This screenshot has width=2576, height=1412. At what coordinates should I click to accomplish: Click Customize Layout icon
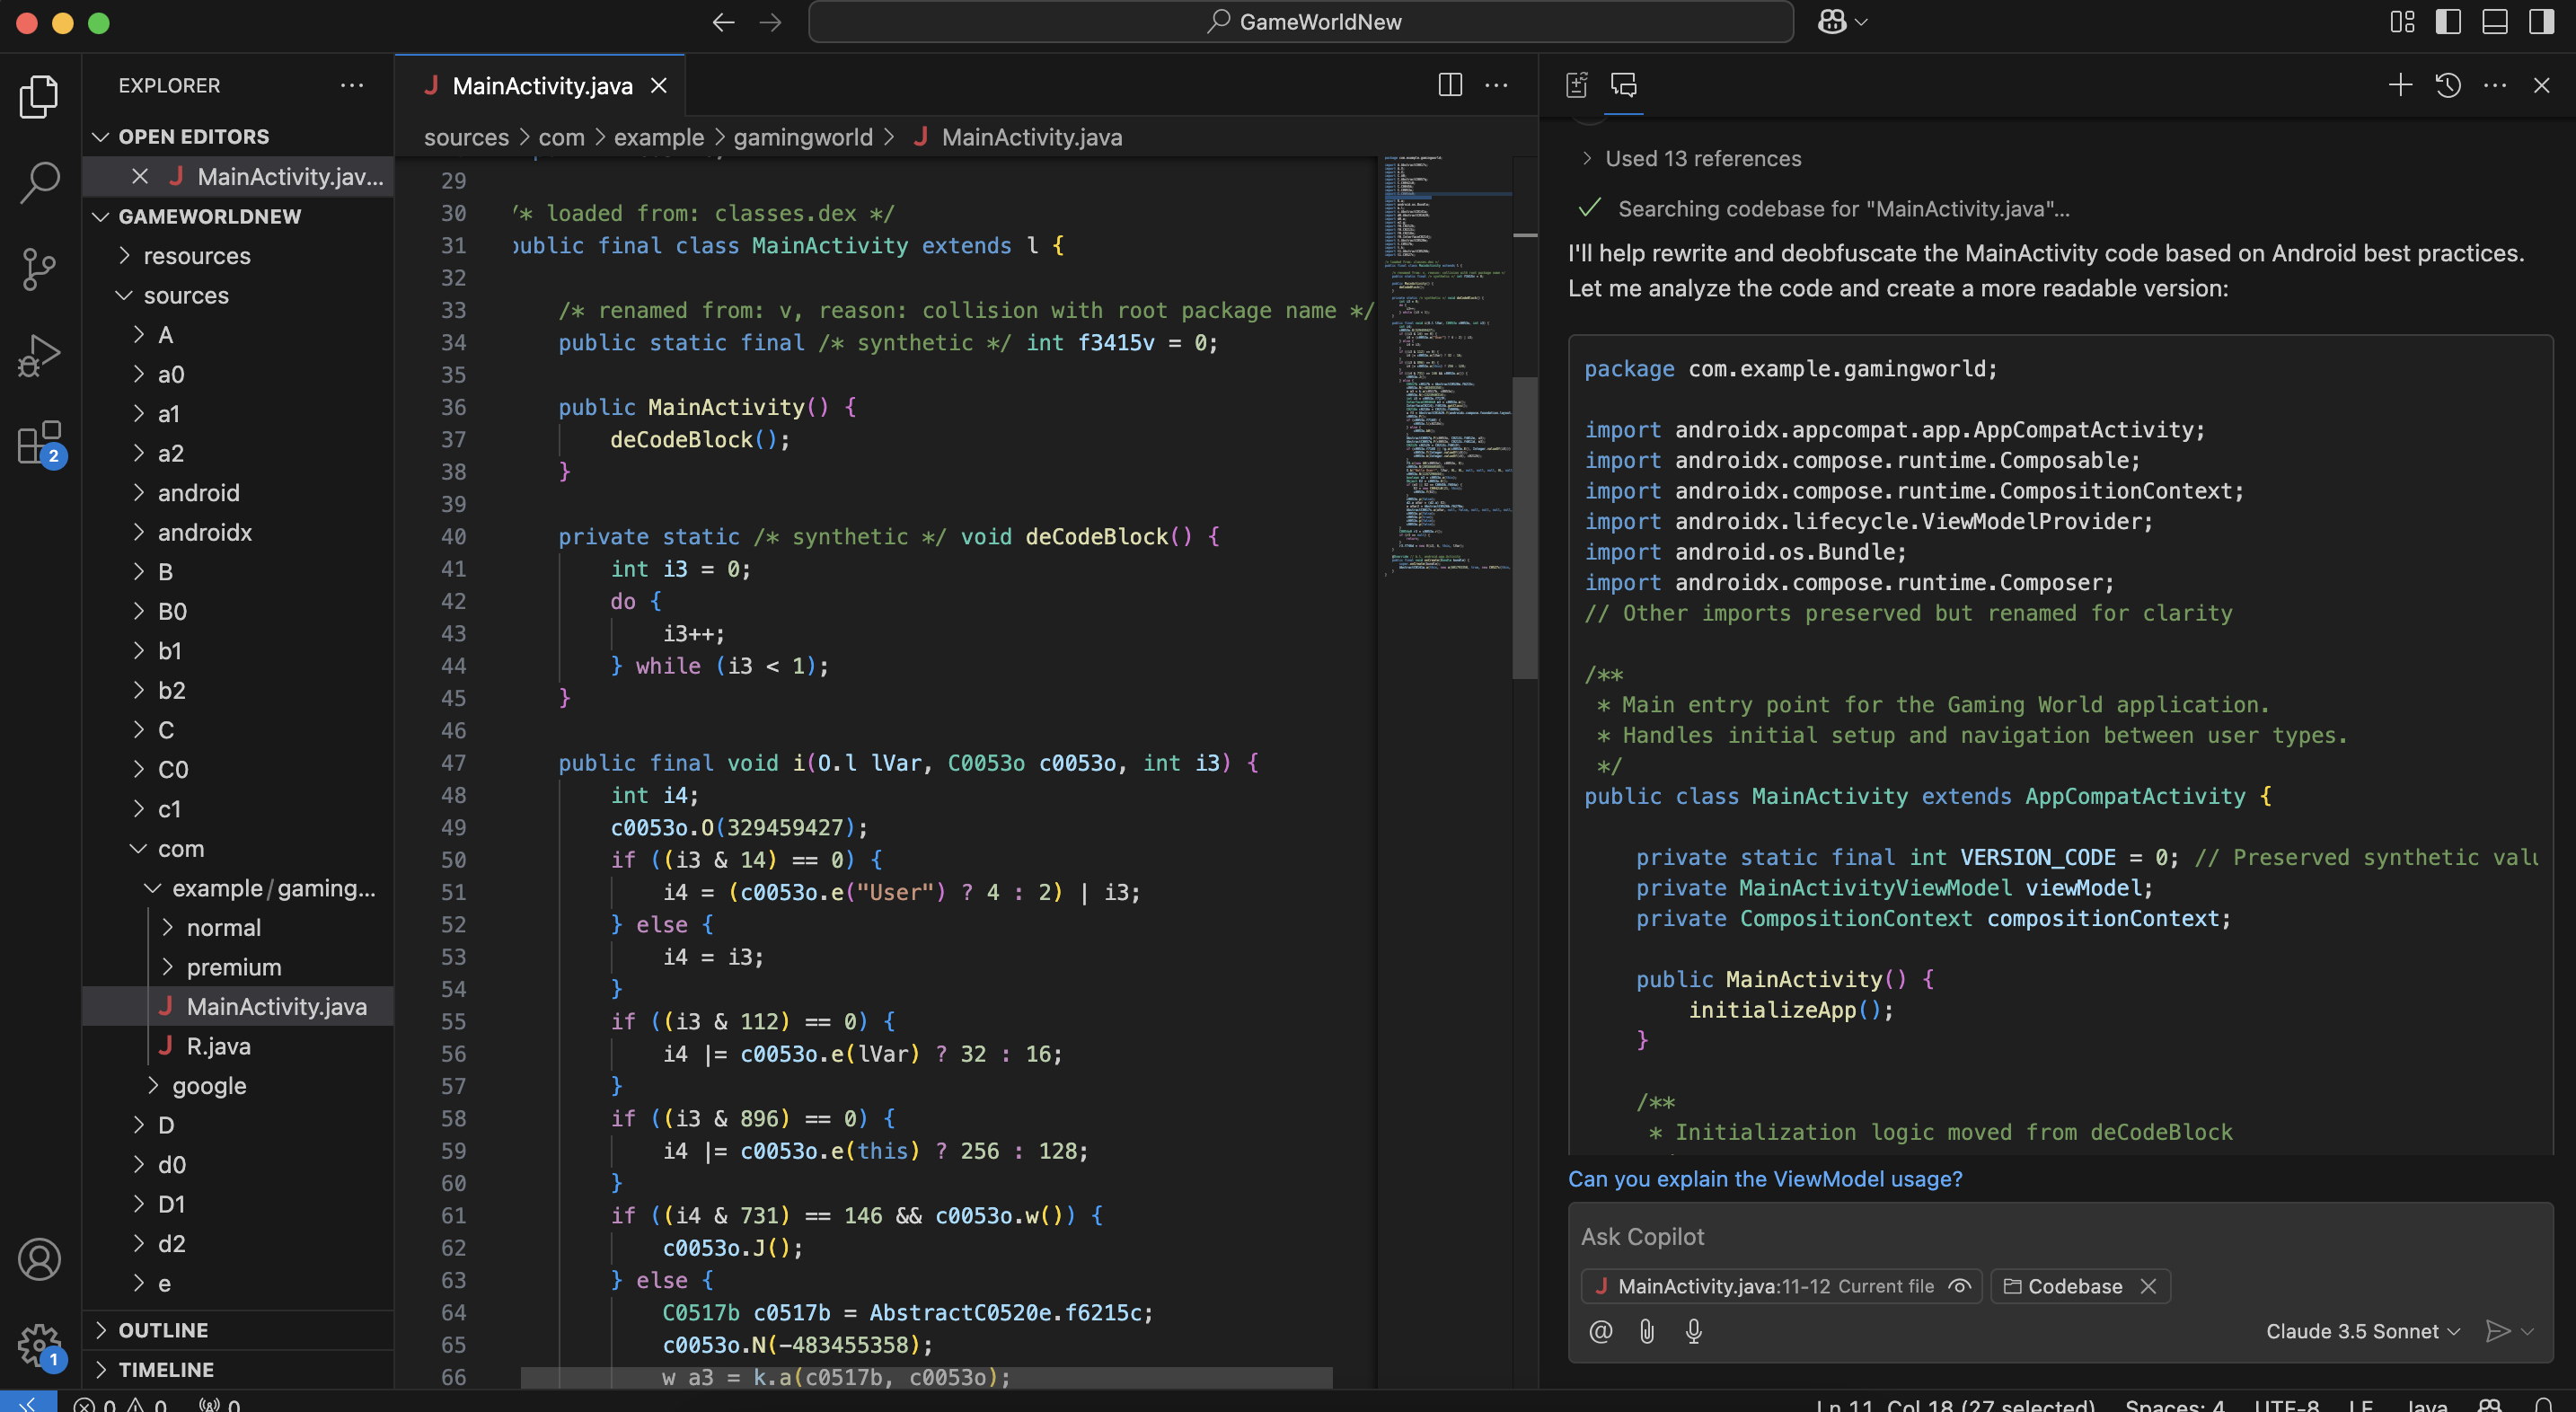2402,22
